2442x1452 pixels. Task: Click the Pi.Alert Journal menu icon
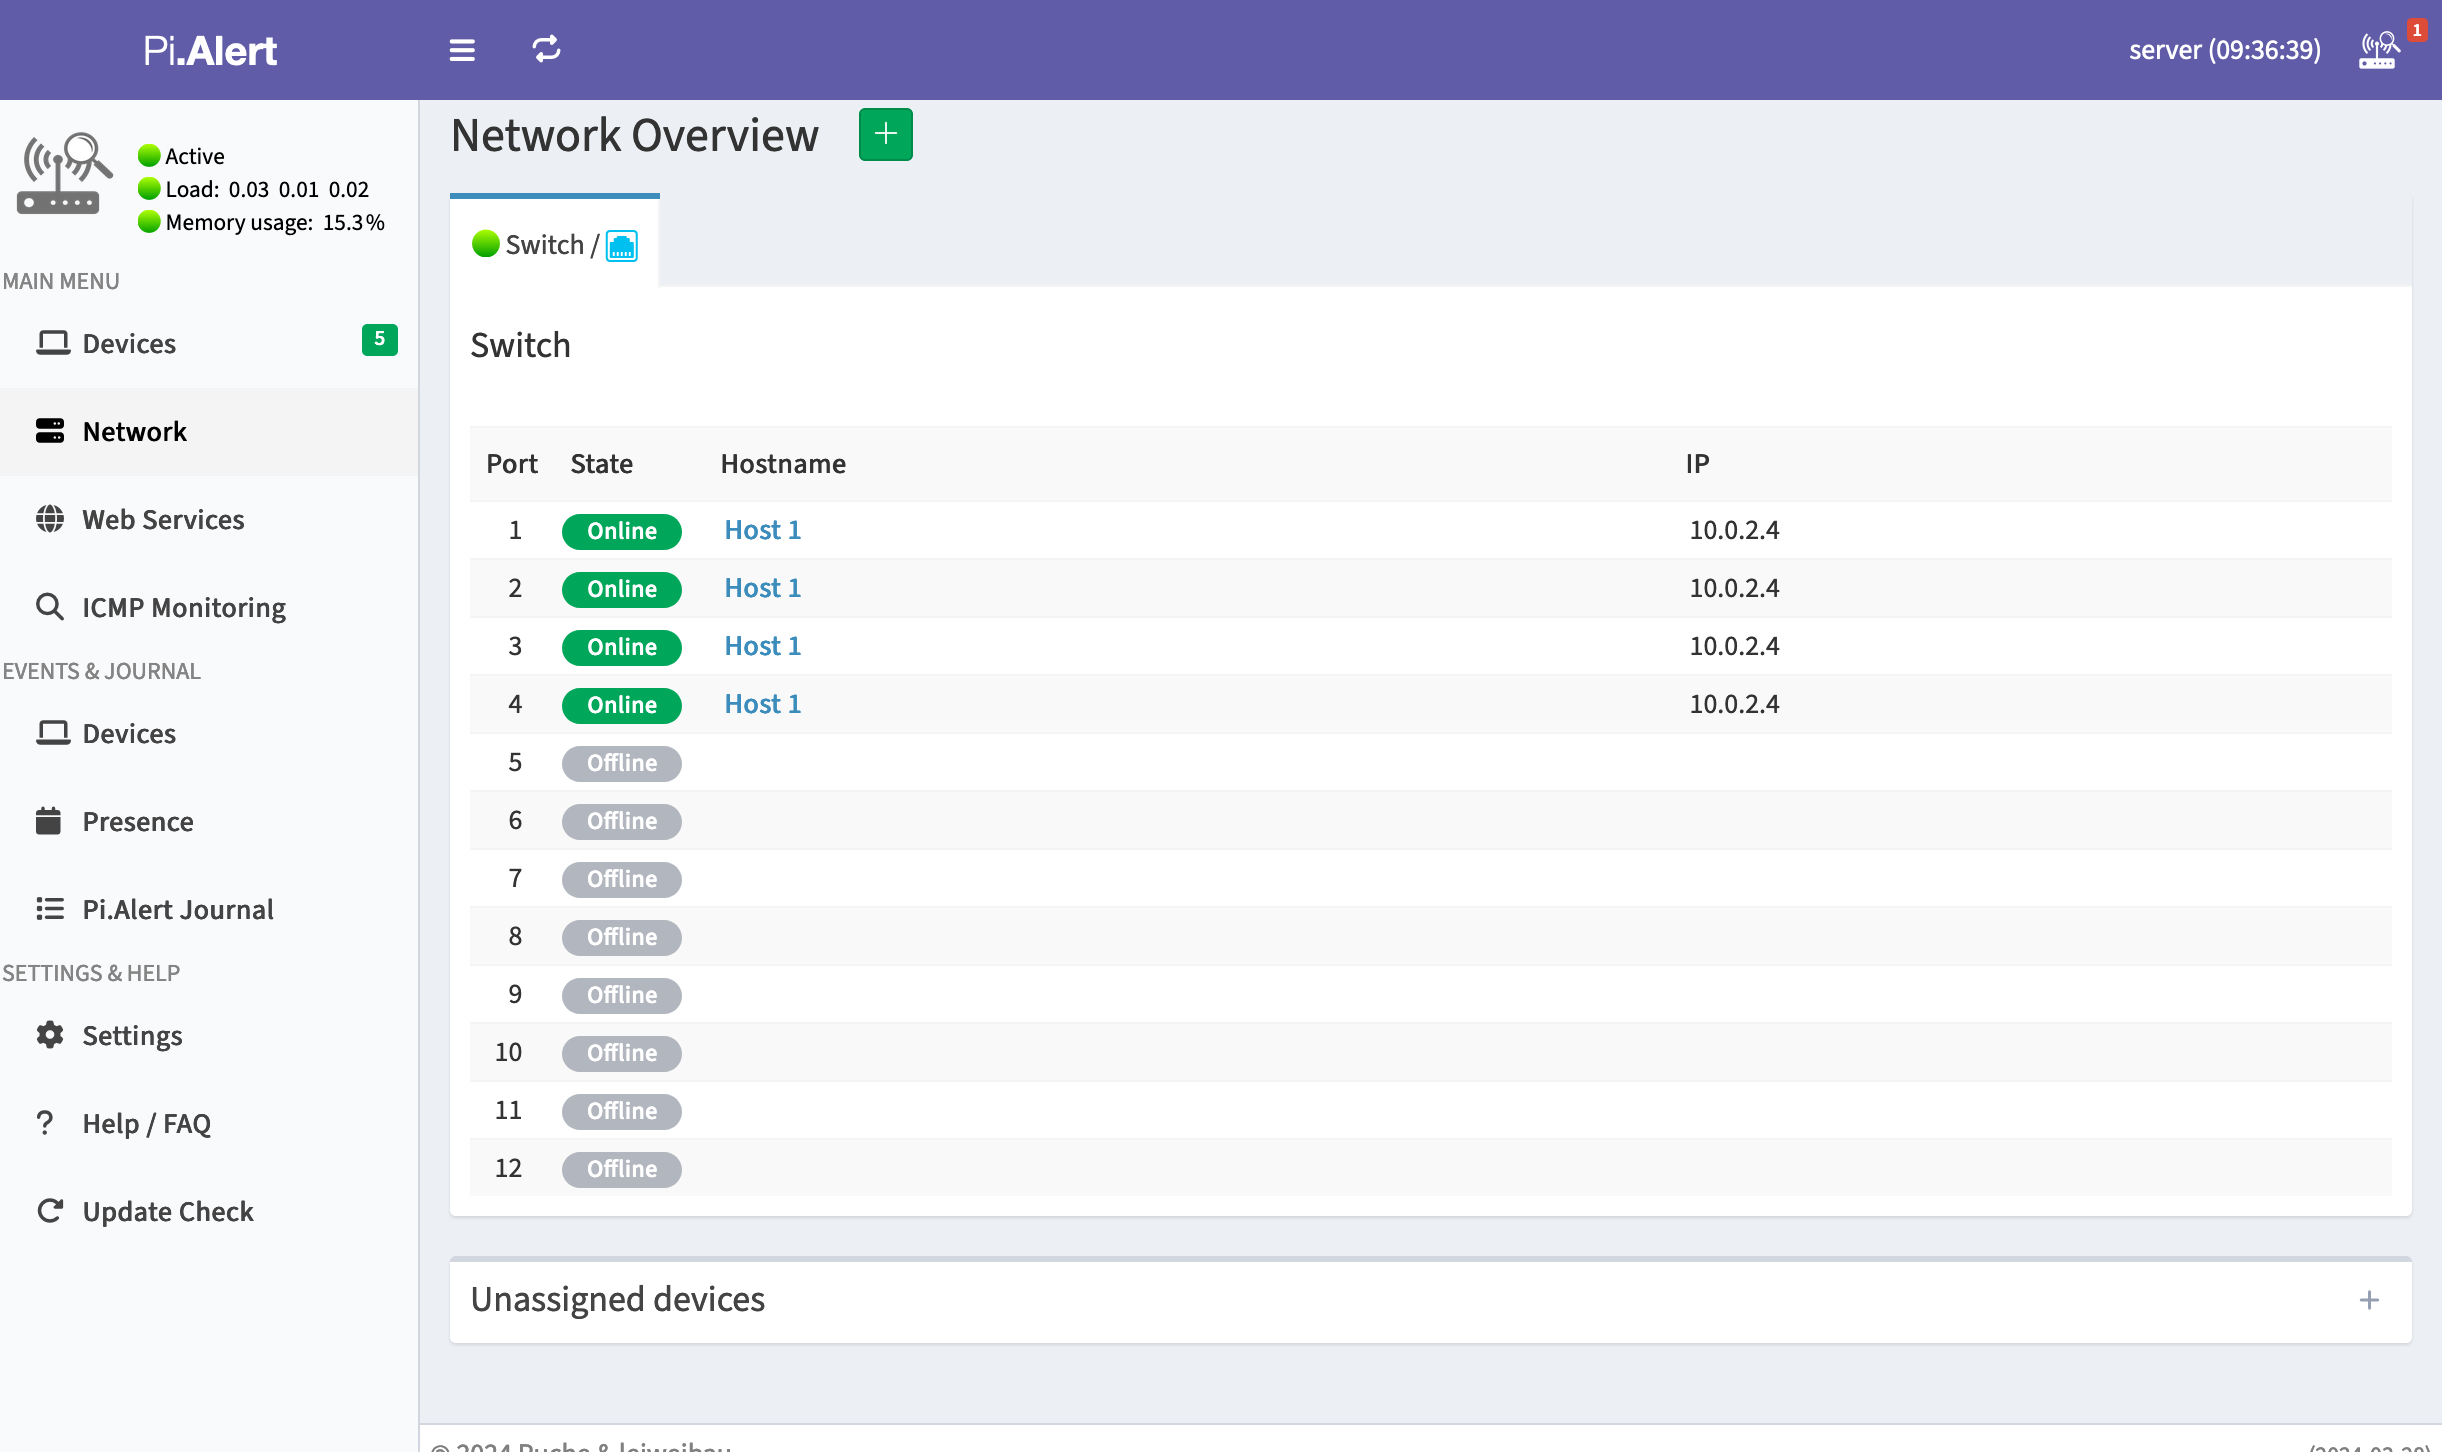(48, 908)
